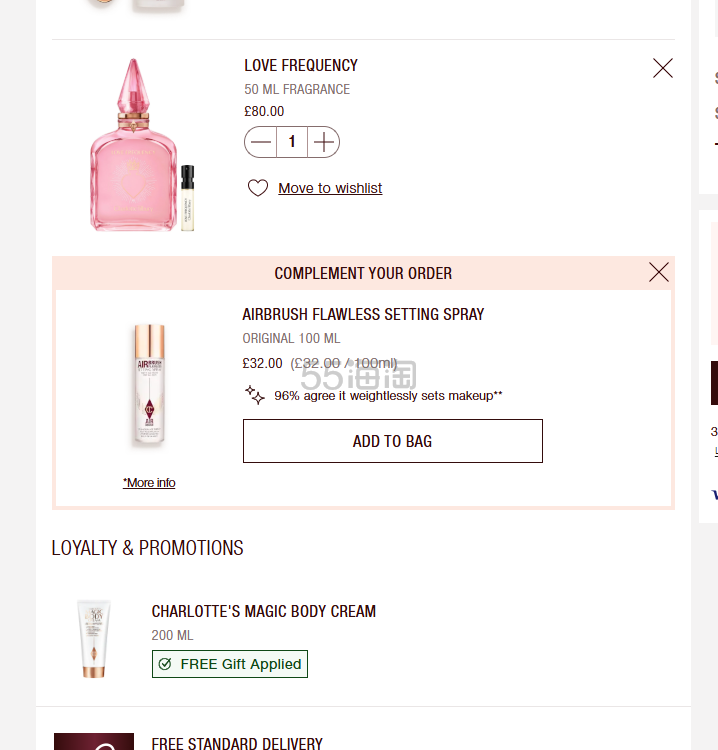Click the sparkle icon beside 96% agree
The height and width of the screenshot is (750, 718).
click(x=255, y=395)
